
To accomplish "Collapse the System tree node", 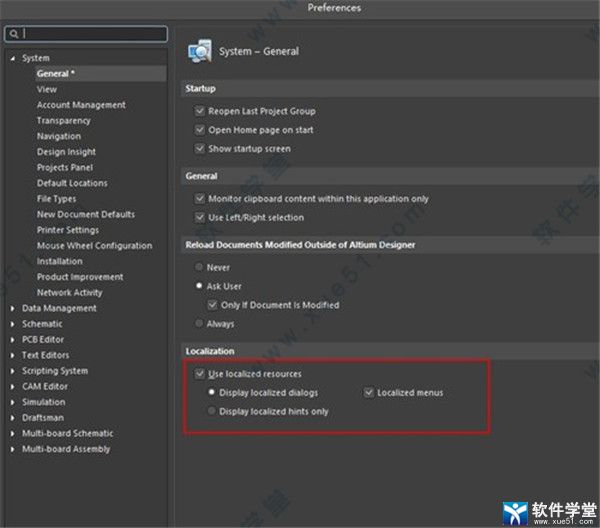I will [13, 58].
